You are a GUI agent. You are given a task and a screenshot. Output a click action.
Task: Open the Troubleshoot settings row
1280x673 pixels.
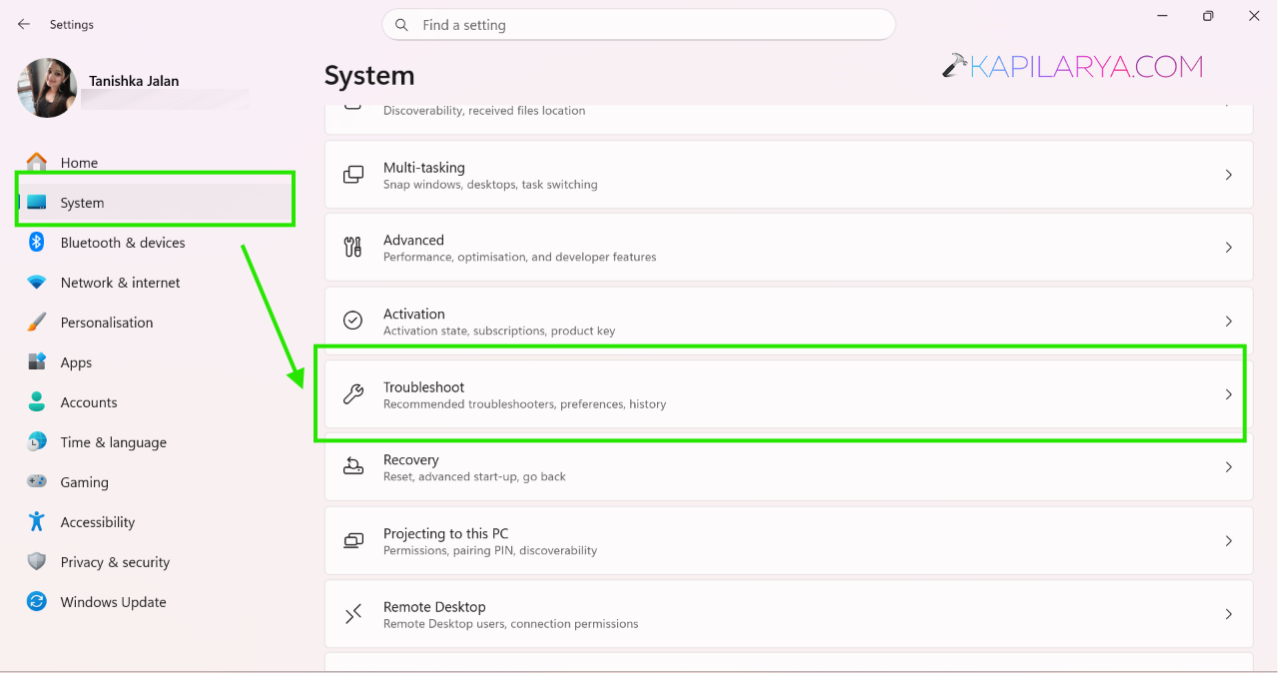click(x=789, y=394)
